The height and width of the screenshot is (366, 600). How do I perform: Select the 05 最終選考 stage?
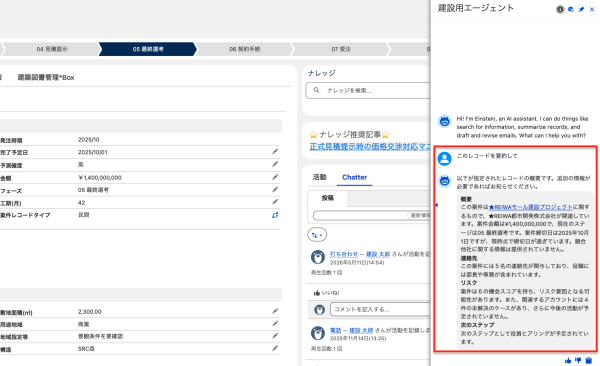(x=148, y=49)
